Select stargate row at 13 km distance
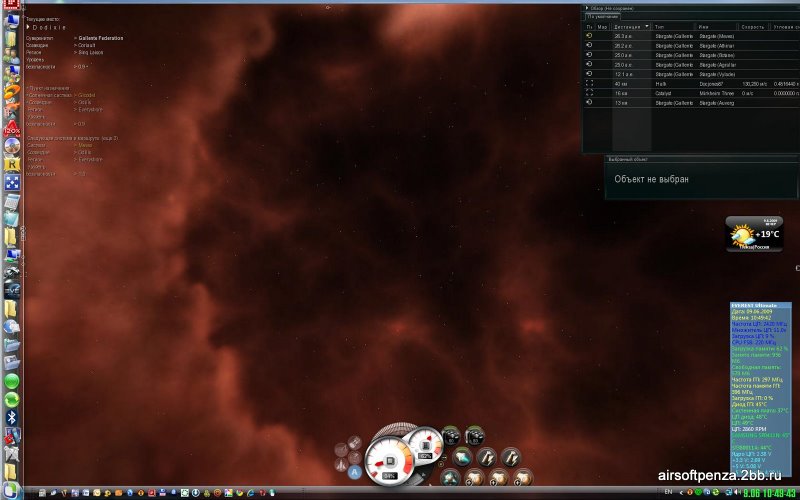Viewport: 800px width, 500px height. (691, 103)
